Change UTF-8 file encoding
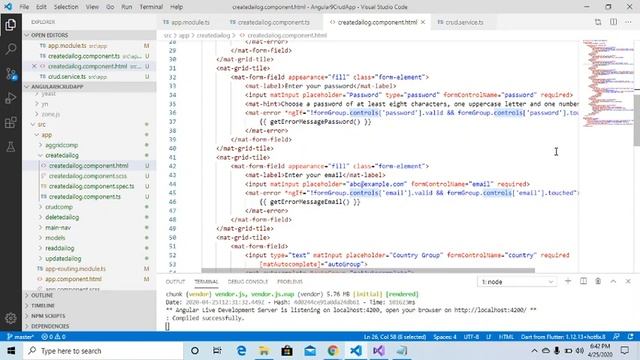 pyautogui.click(x=471, y=337)
